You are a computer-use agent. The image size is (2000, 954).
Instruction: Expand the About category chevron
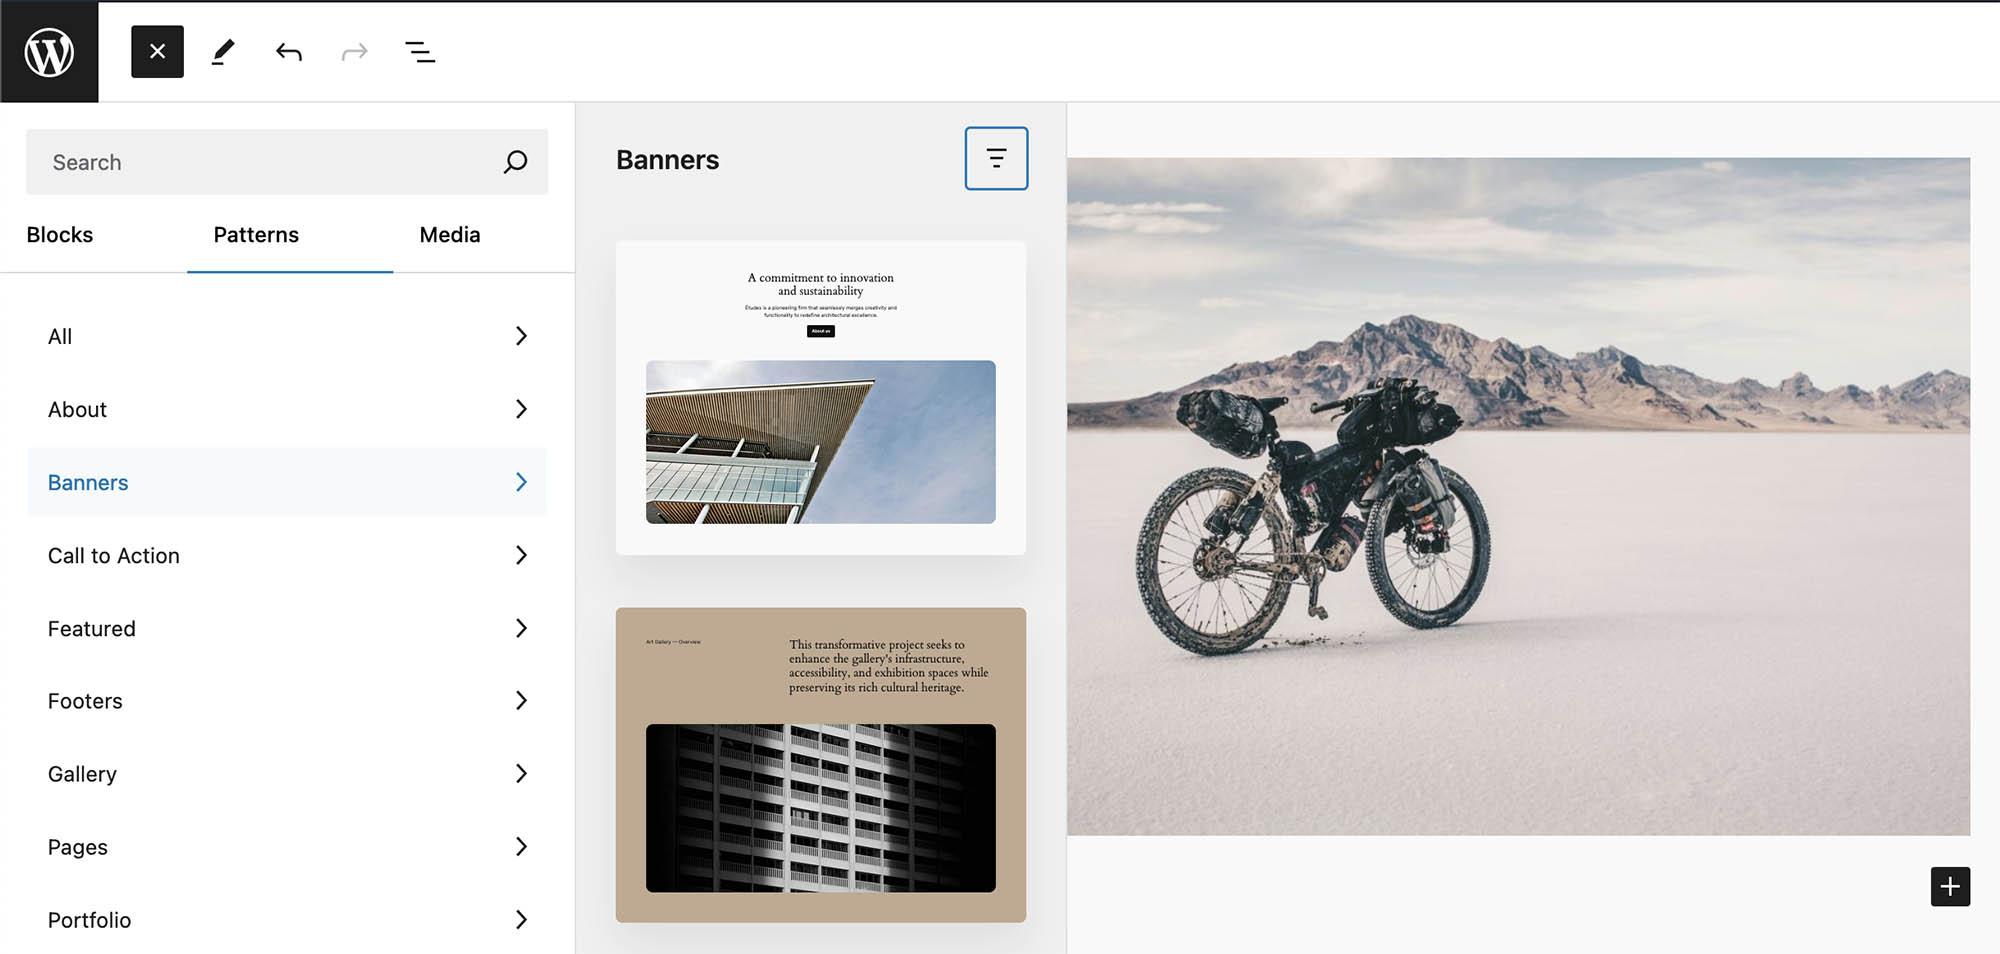[x=520, y=409]
